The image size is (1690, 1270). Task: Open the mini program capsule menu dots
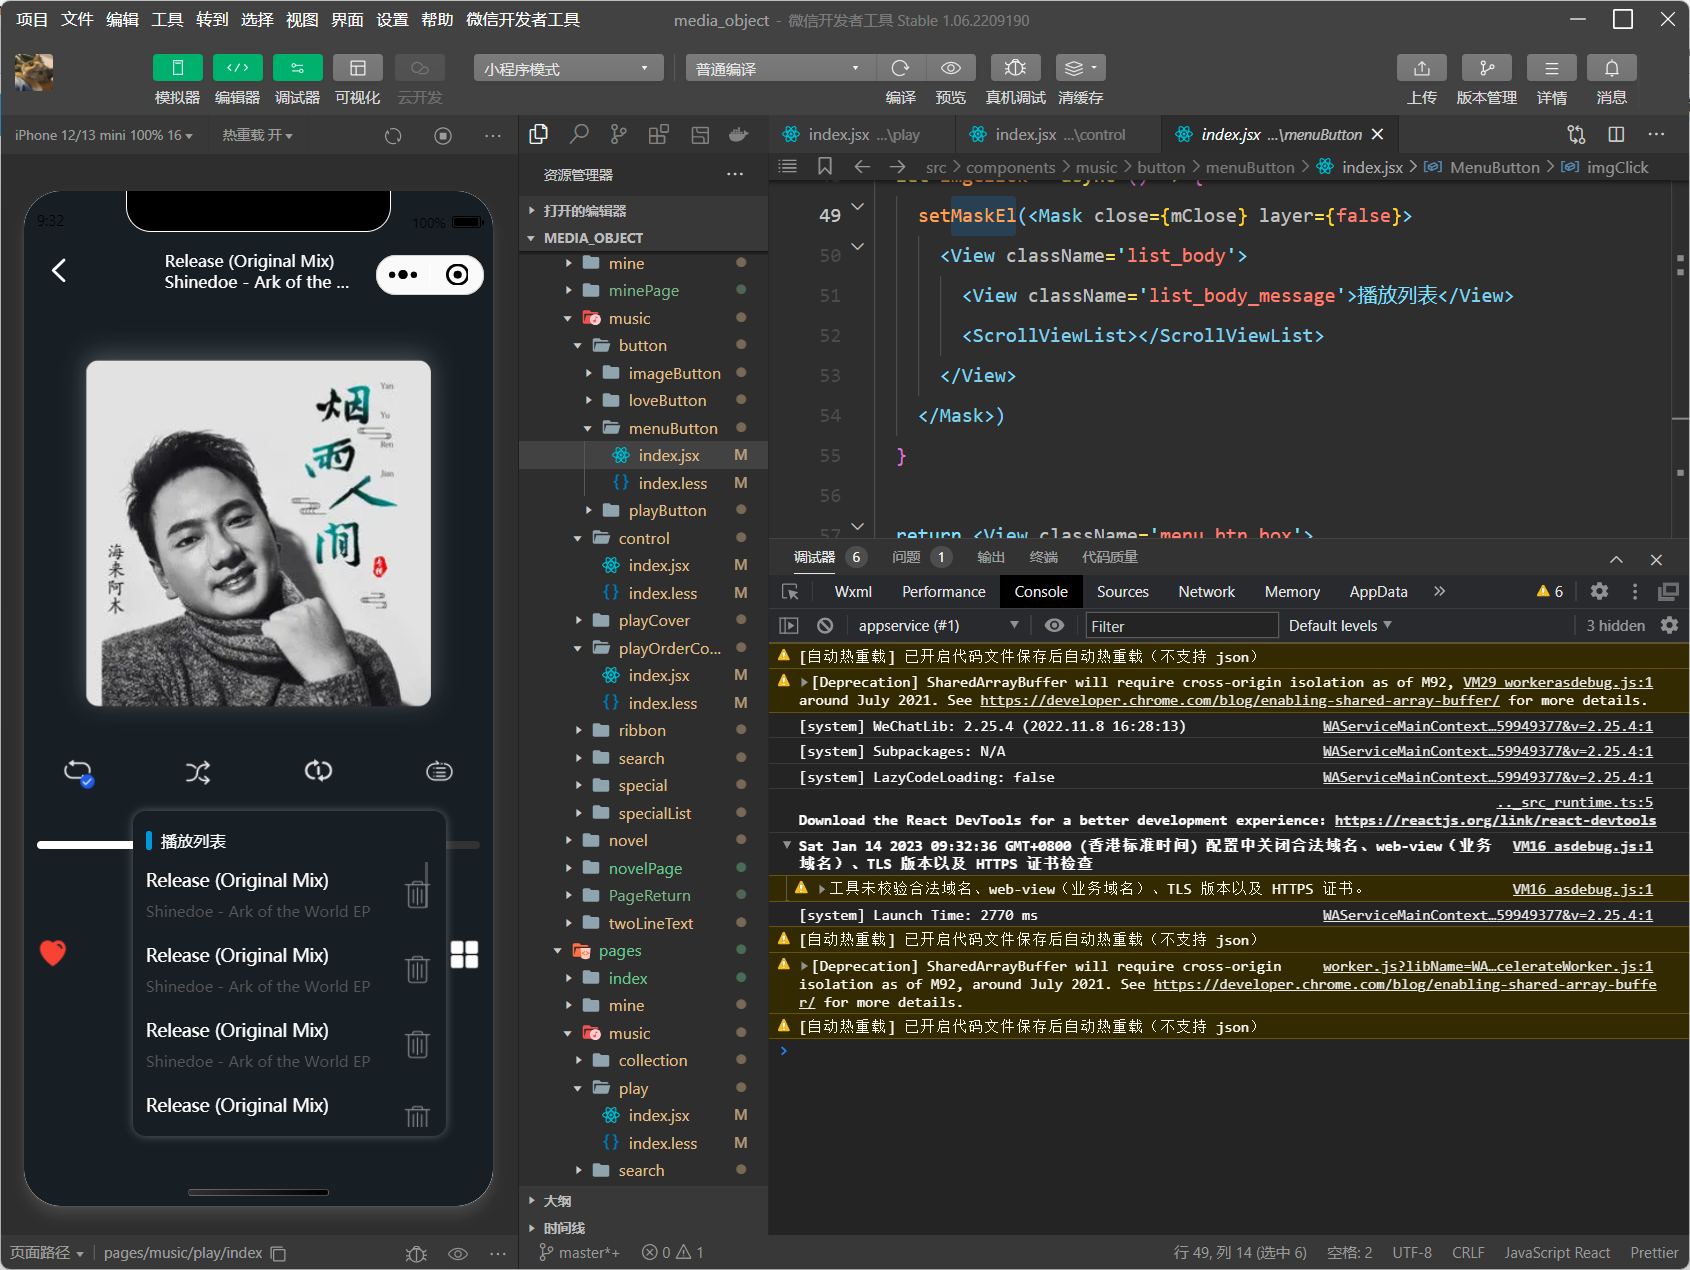403,275
